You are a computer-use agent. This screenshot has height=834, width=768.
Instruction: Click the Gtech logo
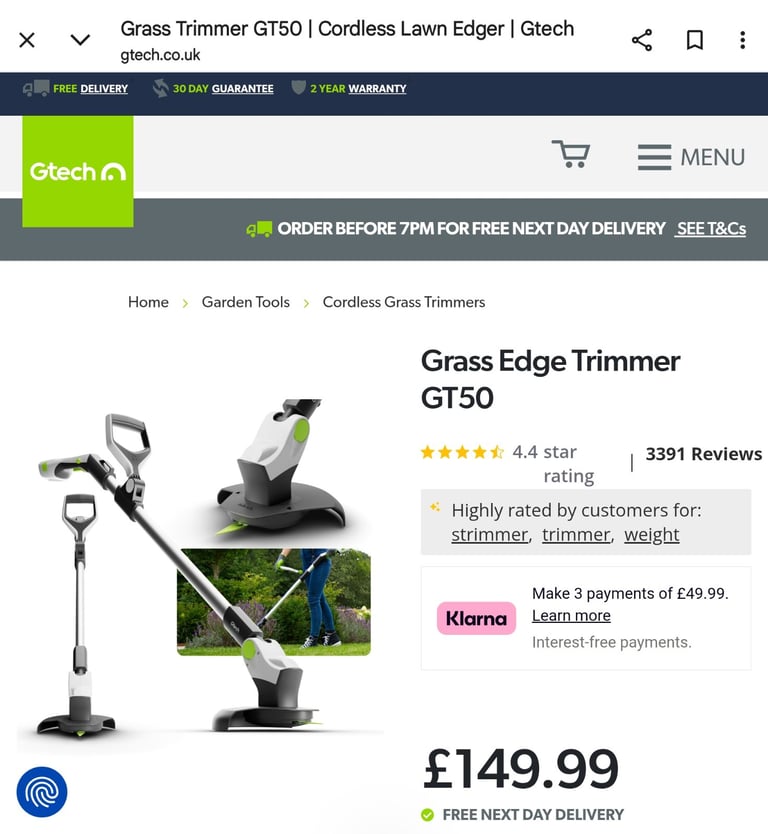coord(78,171)
